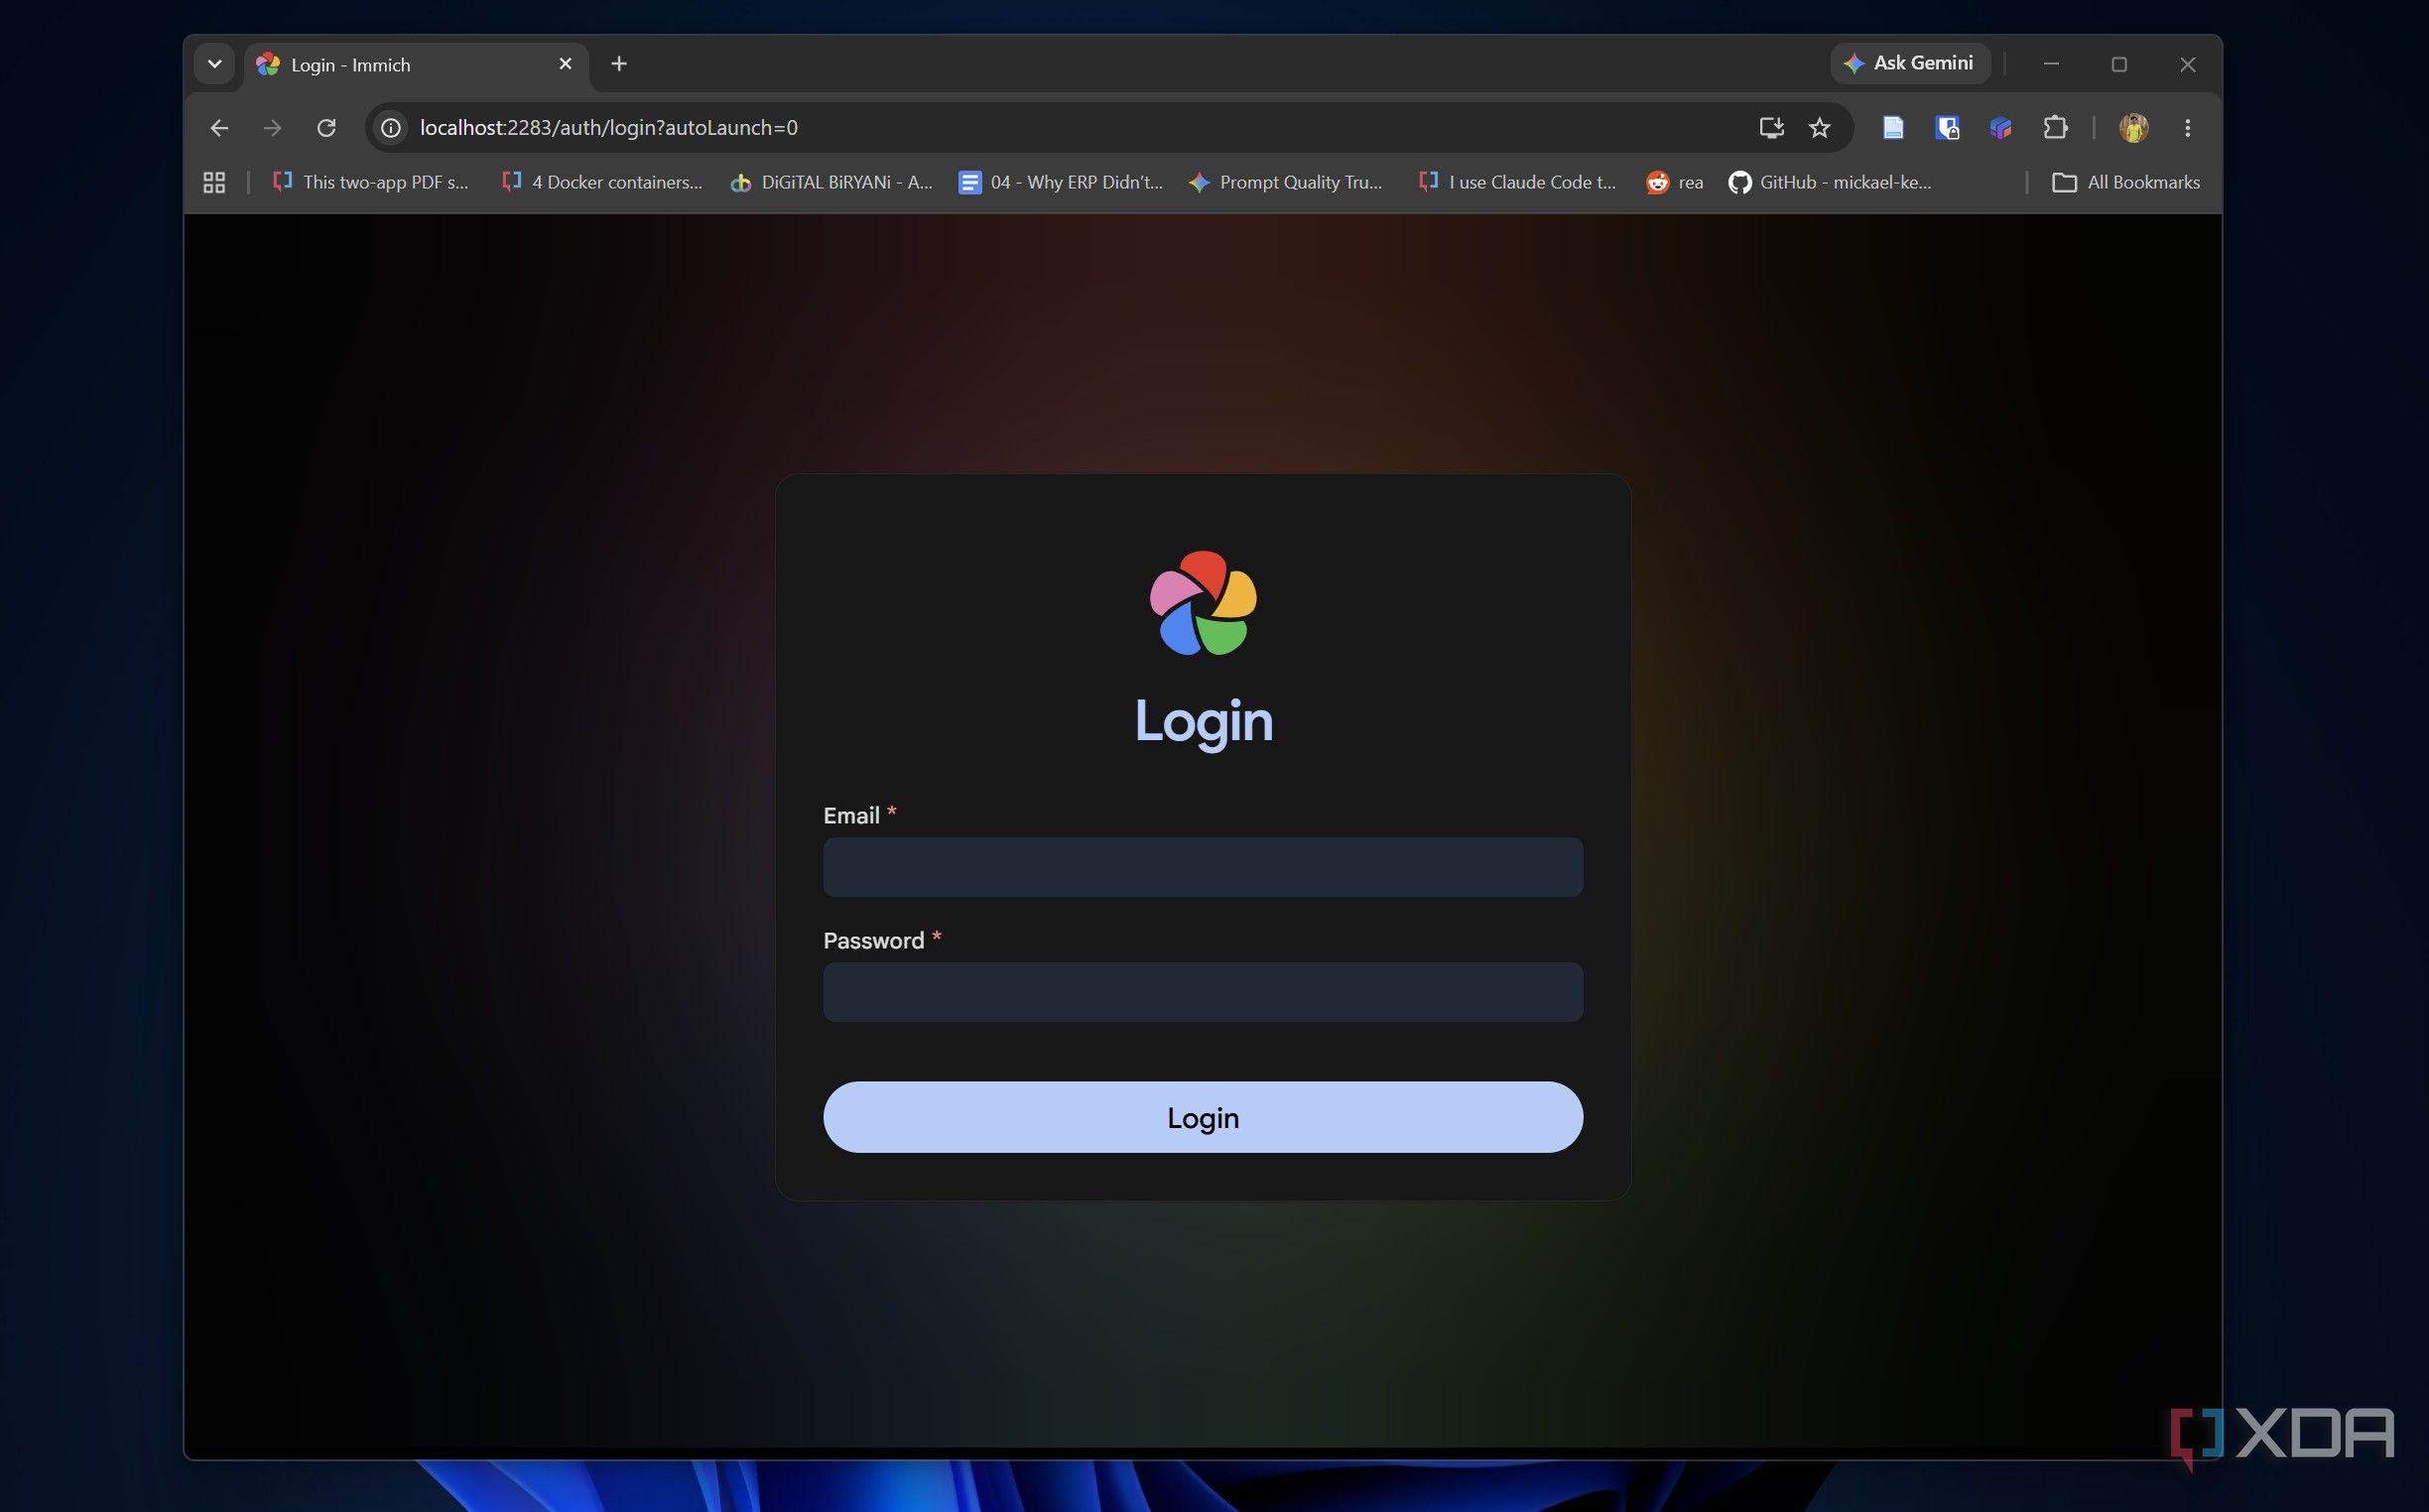This screenshot has height=1512, width=2429.
Task: Click the Password label text
Action: point(873,941)
